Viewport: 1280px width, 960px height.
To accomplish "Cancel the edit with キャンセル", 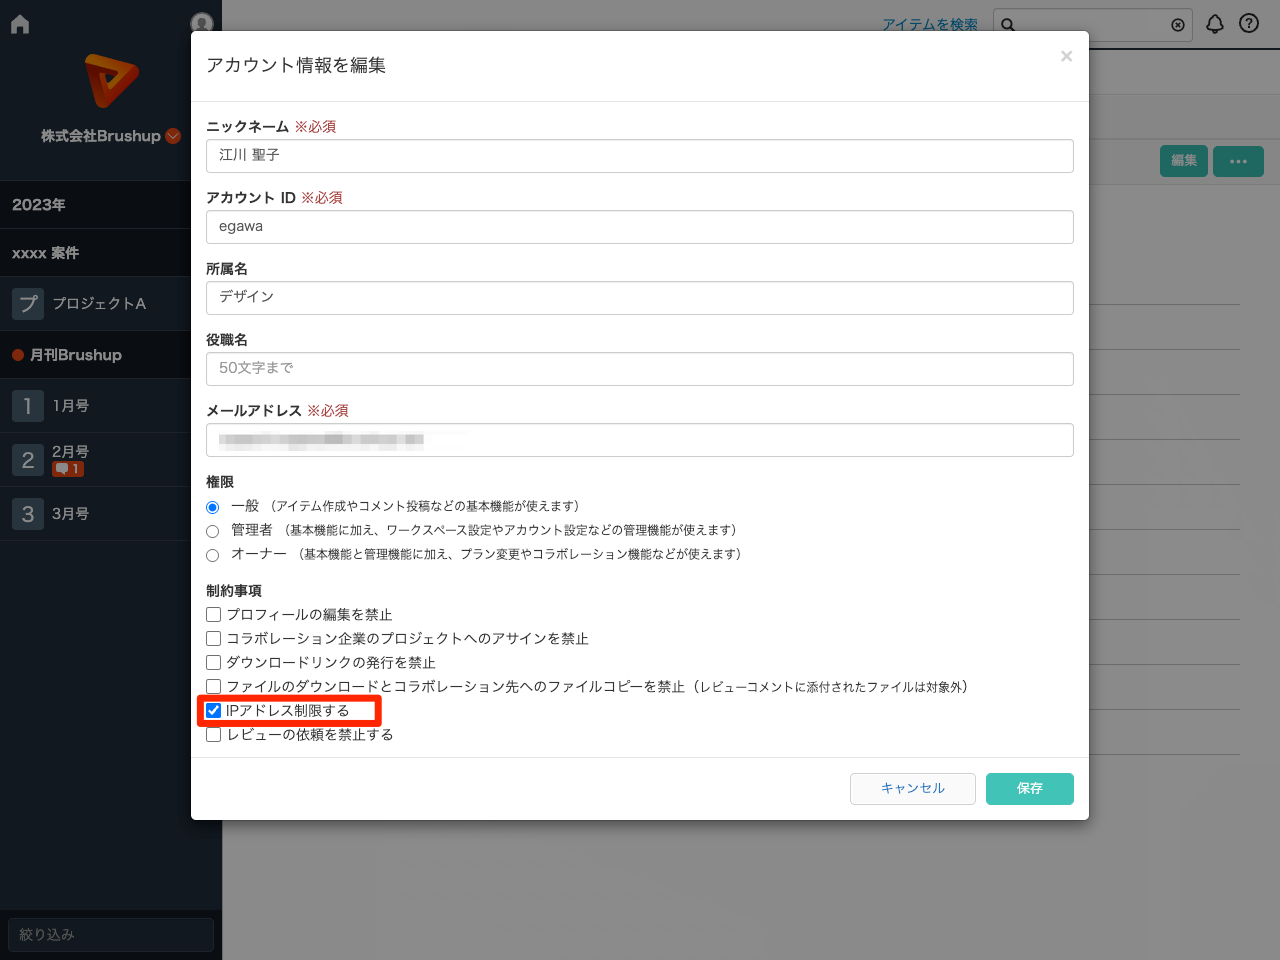I will tap(912, 788).
